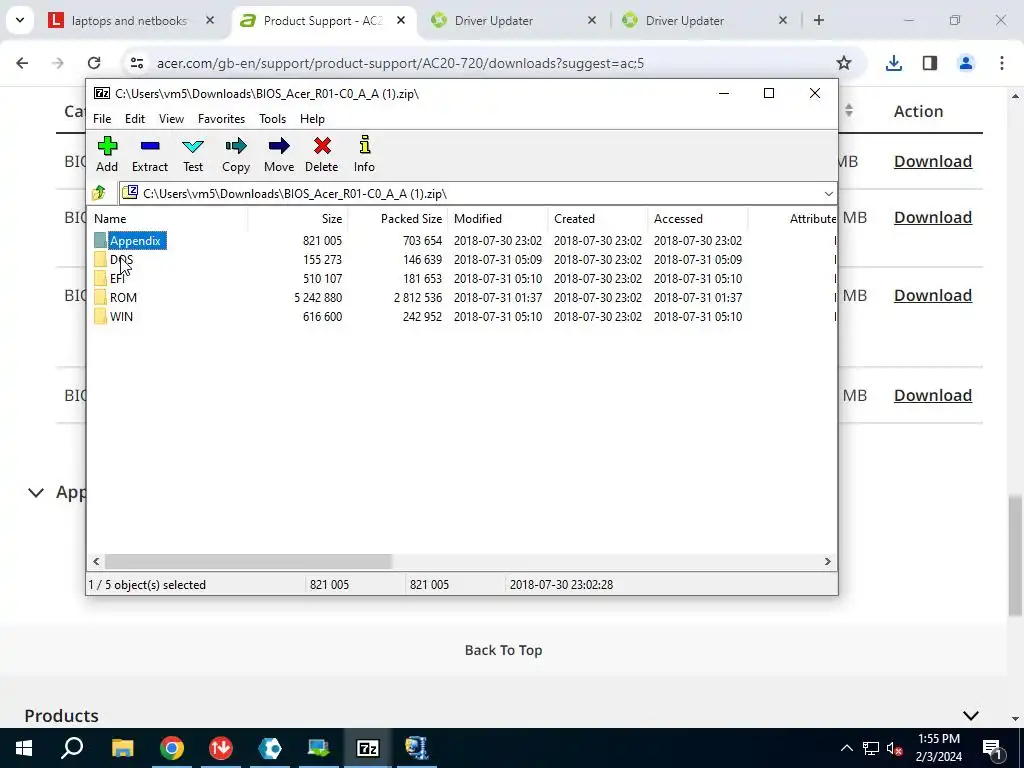
Task: Click the Back To Top link
Action: click(503, 650)
